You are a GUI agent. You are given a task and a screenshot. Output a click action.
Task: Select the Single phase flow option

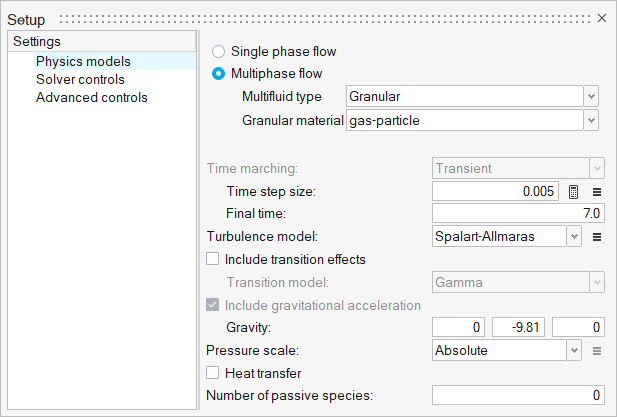[x=218, y=51]
